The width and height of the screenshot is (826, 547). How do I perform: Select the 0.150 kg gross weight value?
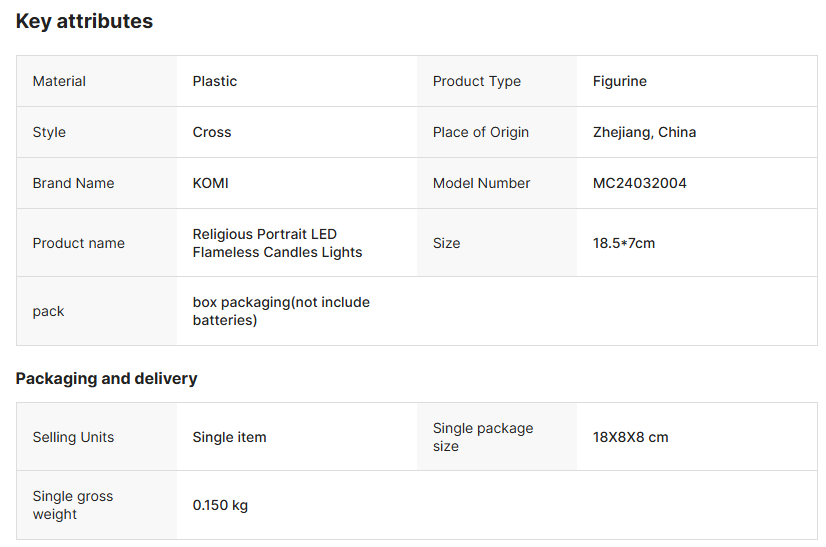coord(220,505)
